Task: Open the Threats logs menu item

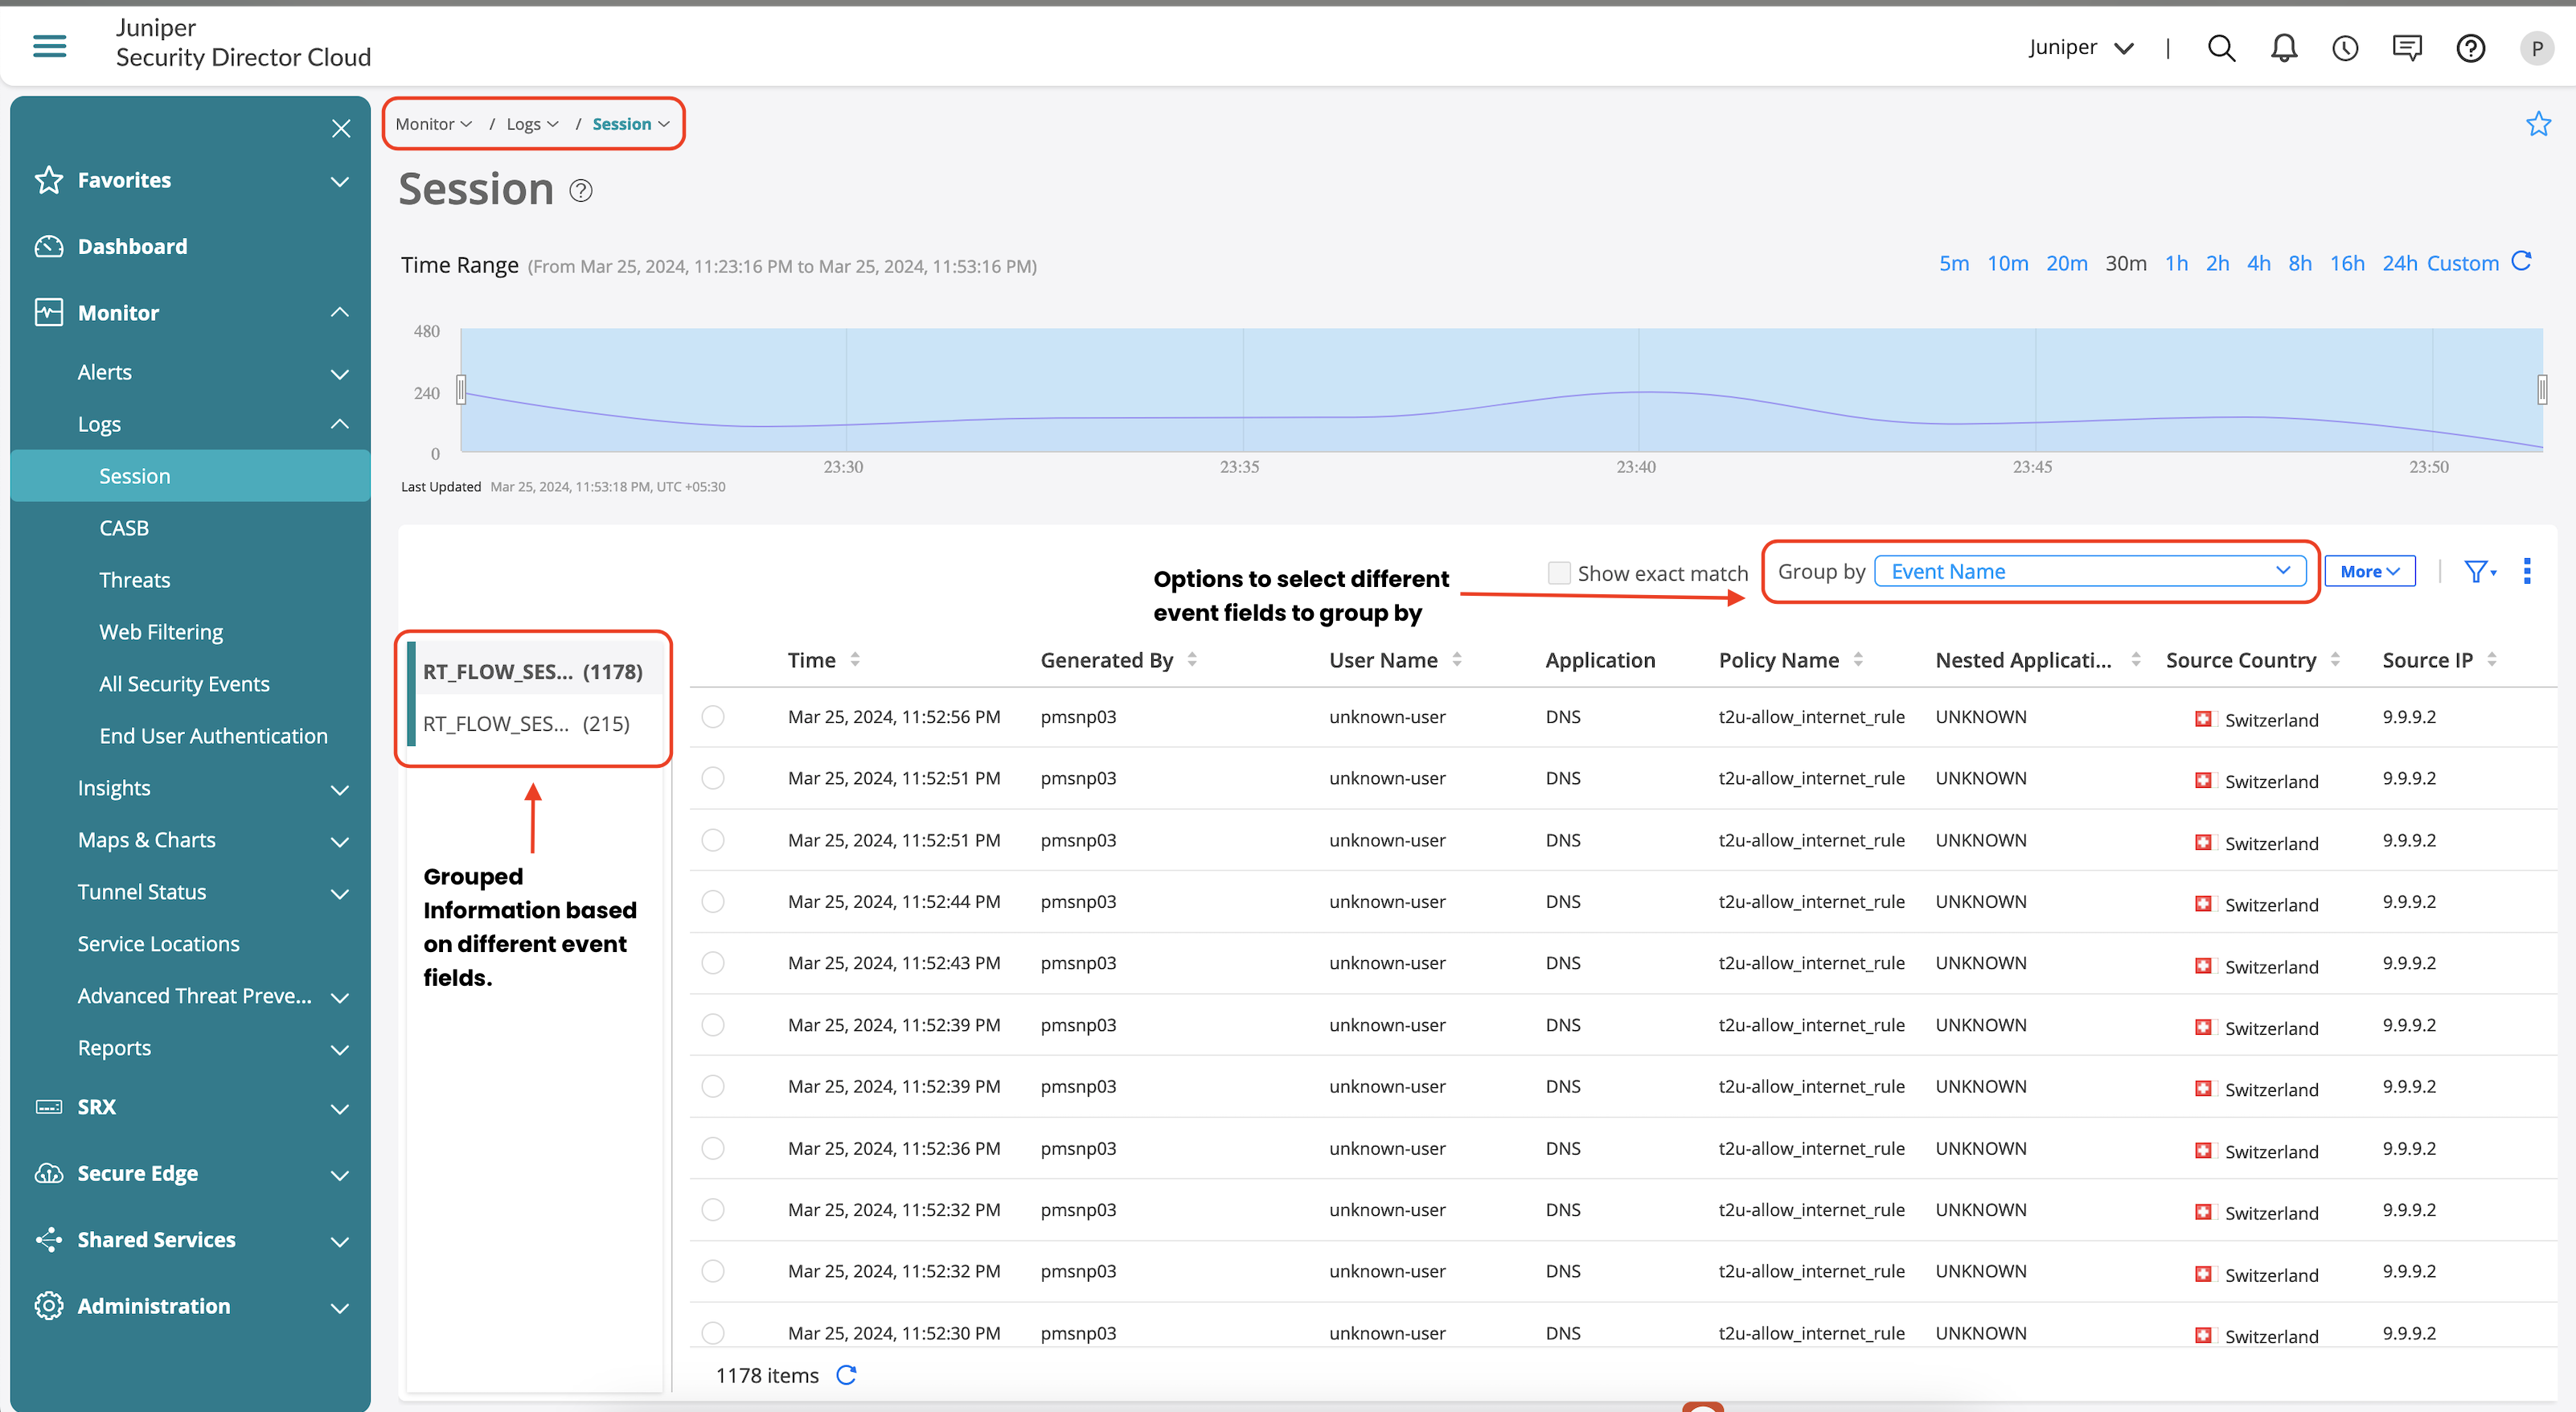Action: (x=135, y=580)
